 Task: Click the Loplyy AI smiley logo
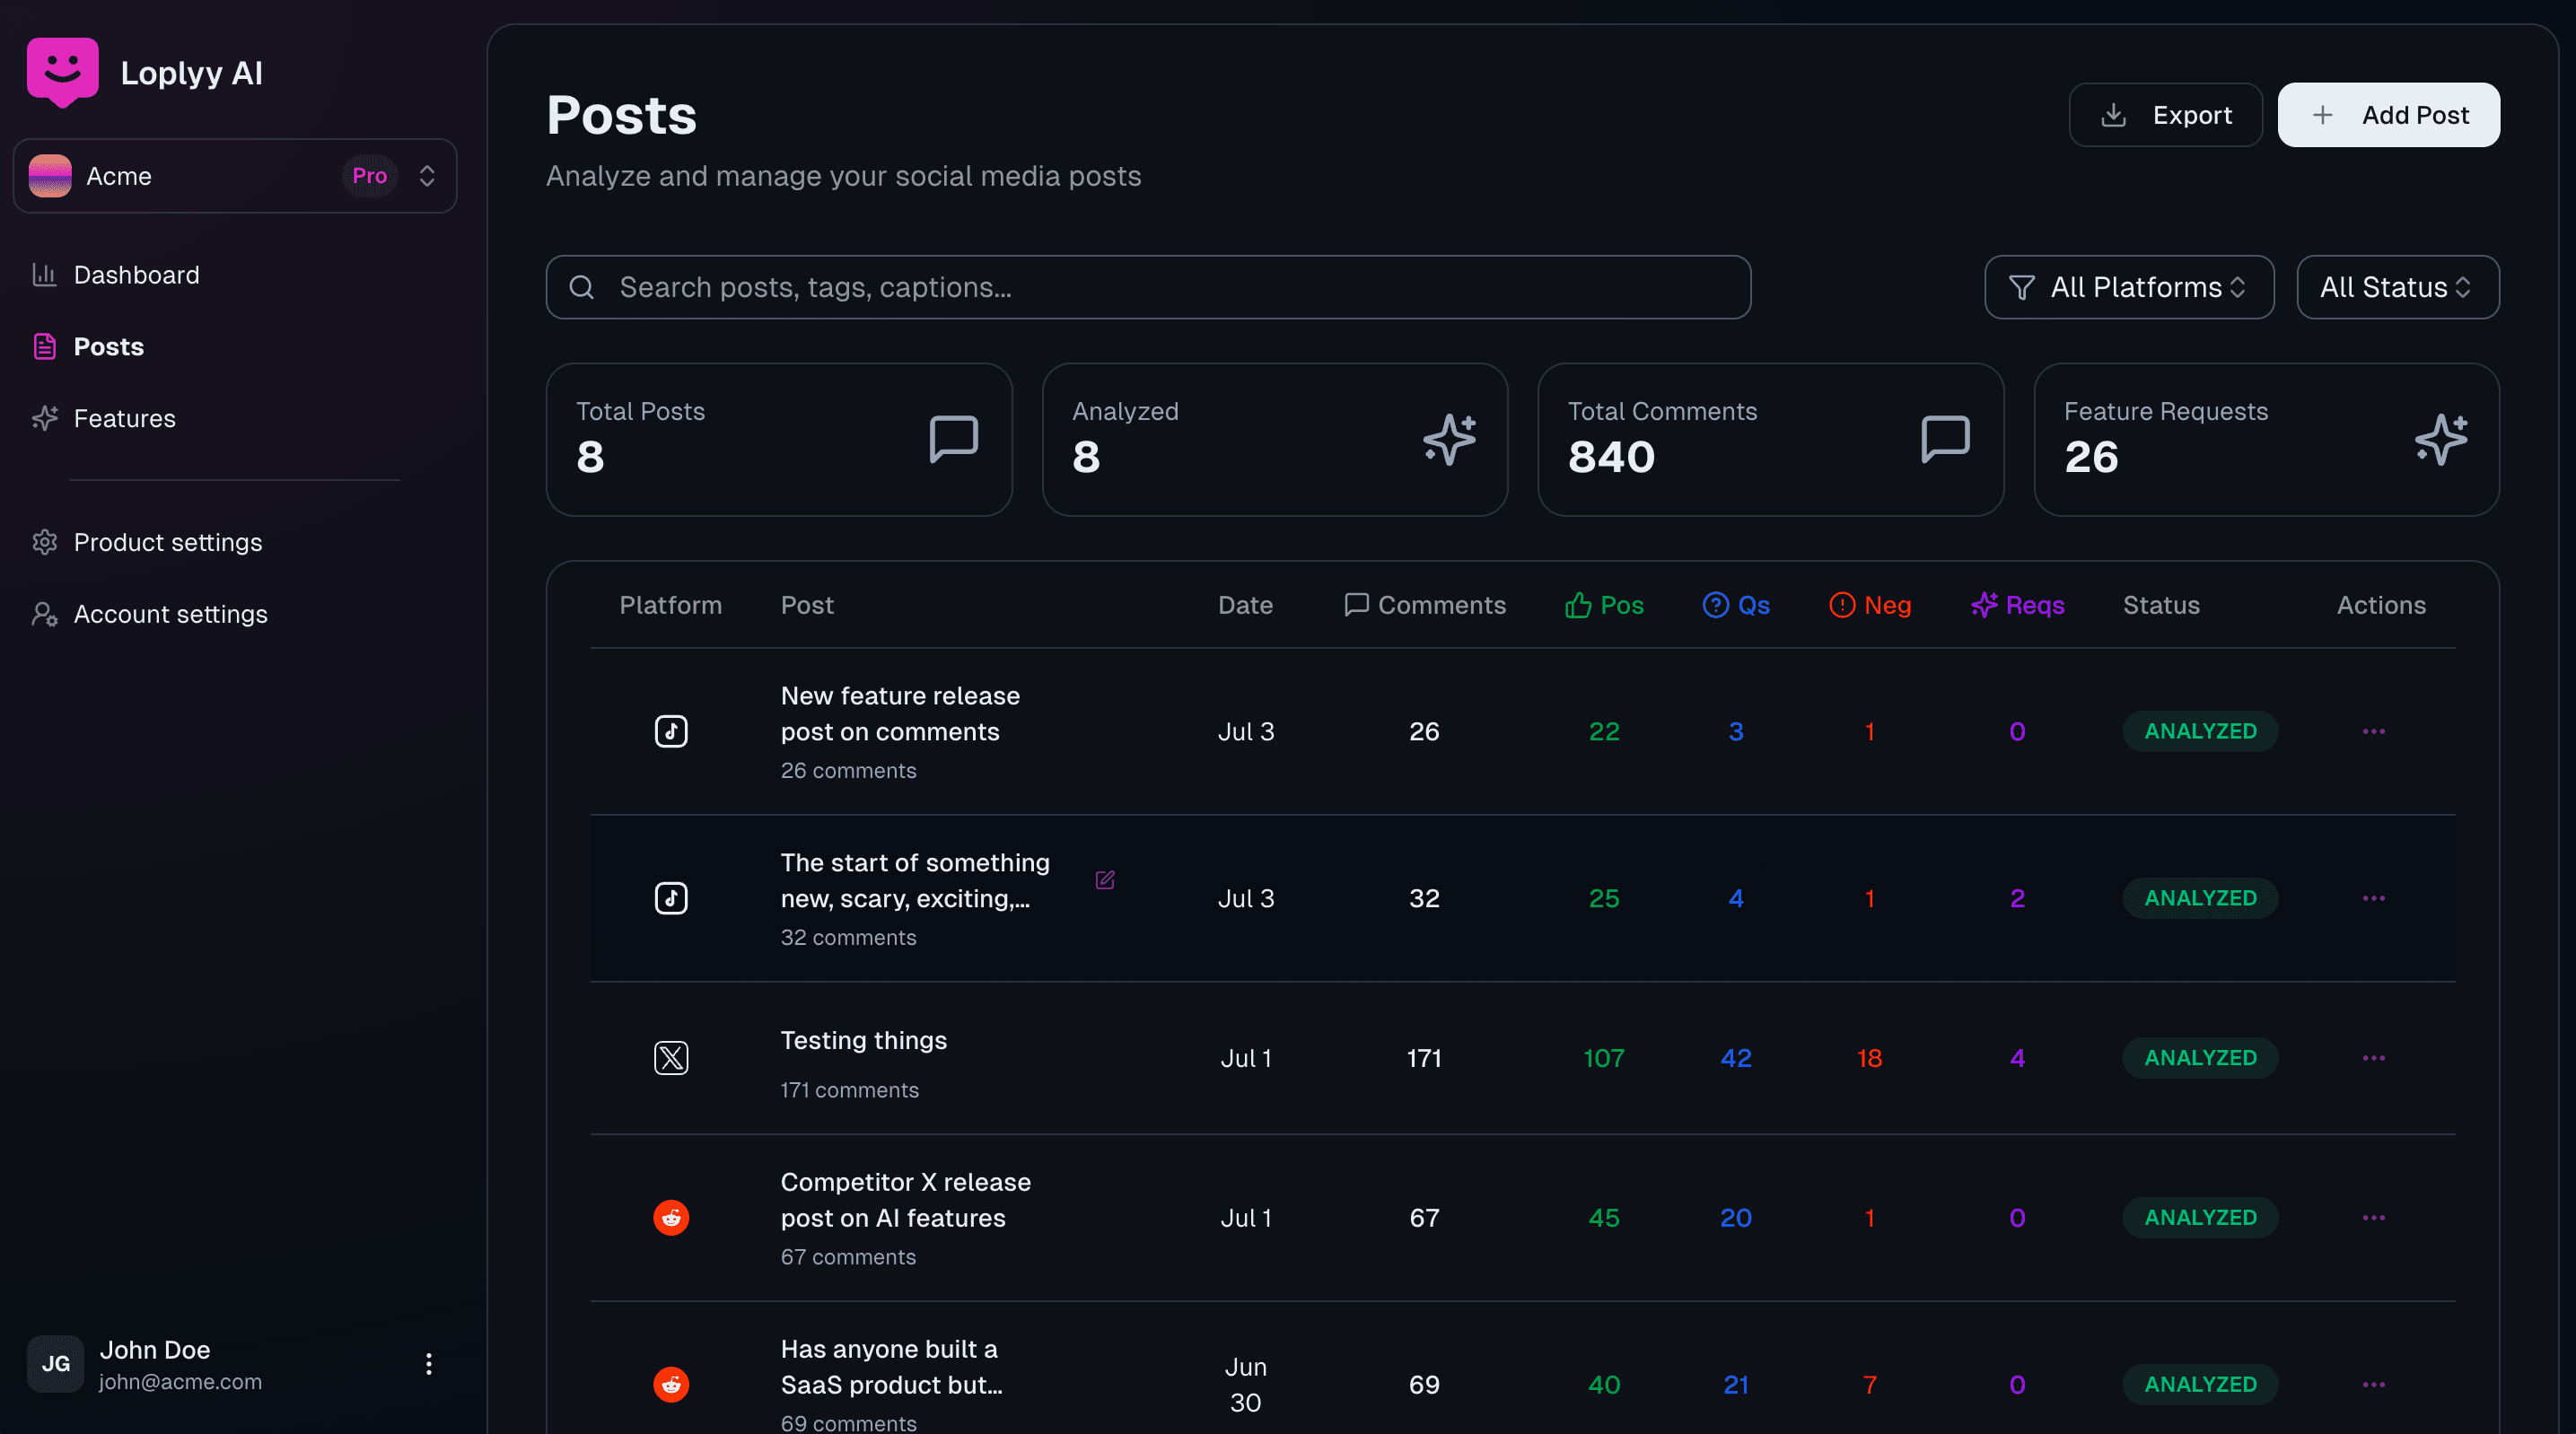62,72
